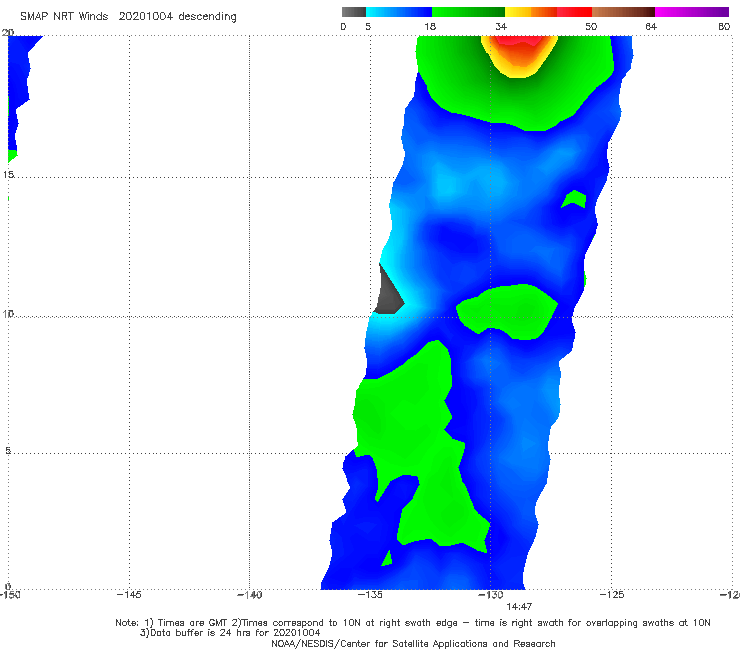Click the red segment of the color scale

click(x=574, y=12)
